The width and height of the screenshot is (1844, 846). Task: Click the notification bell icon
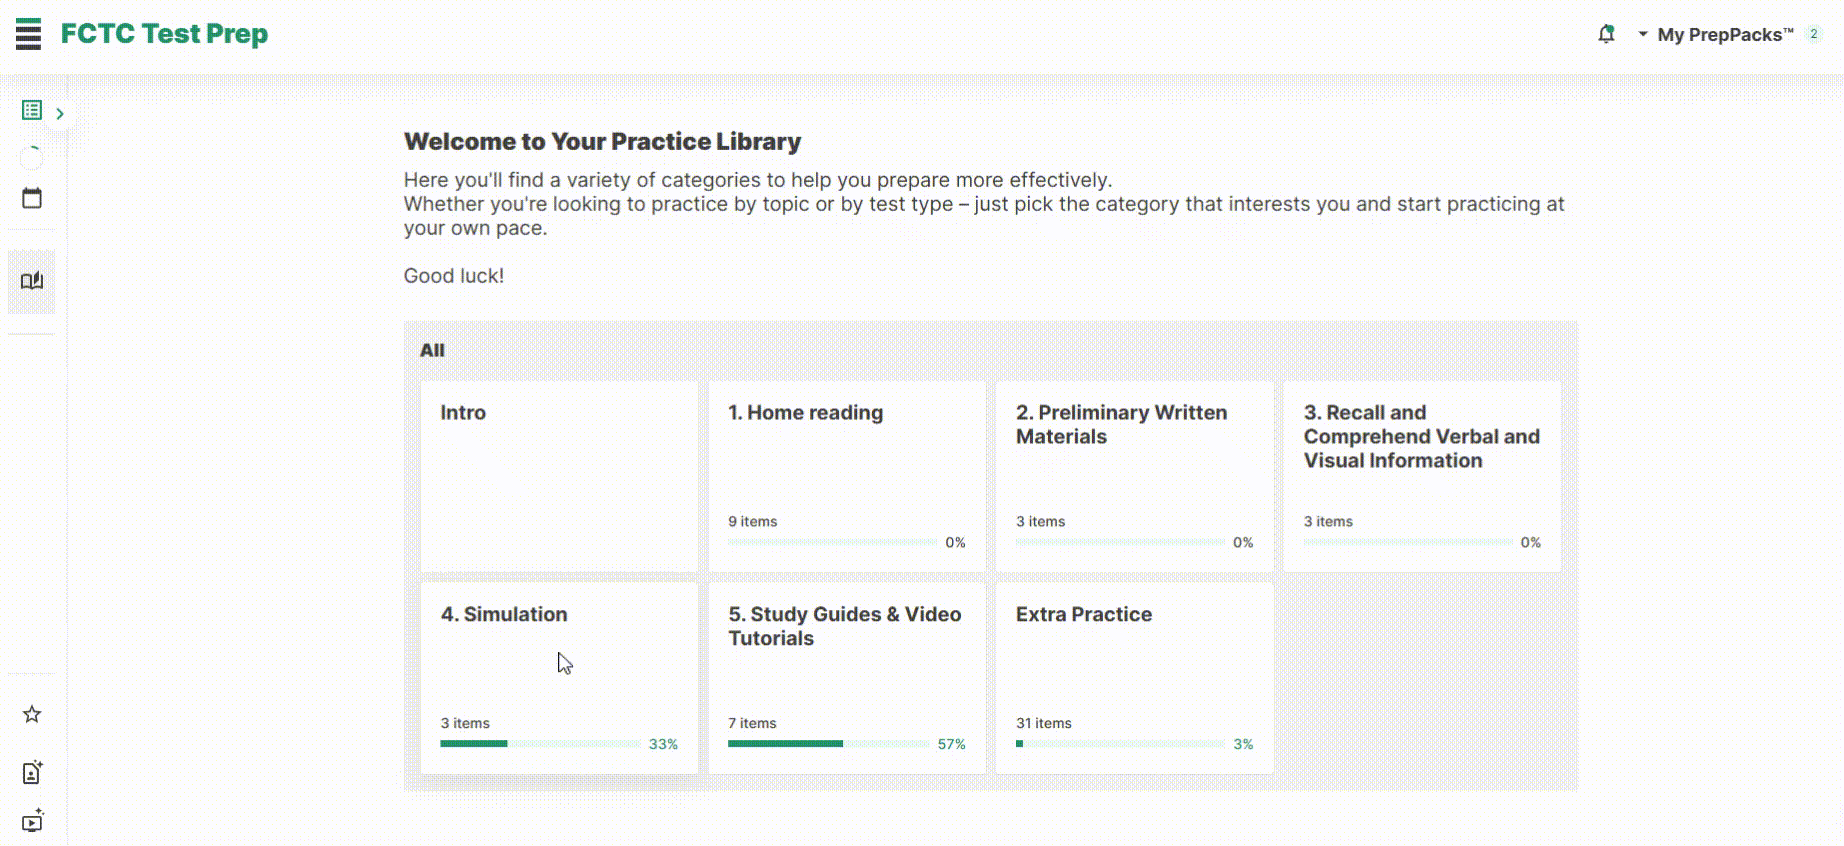coord(1606,34)
